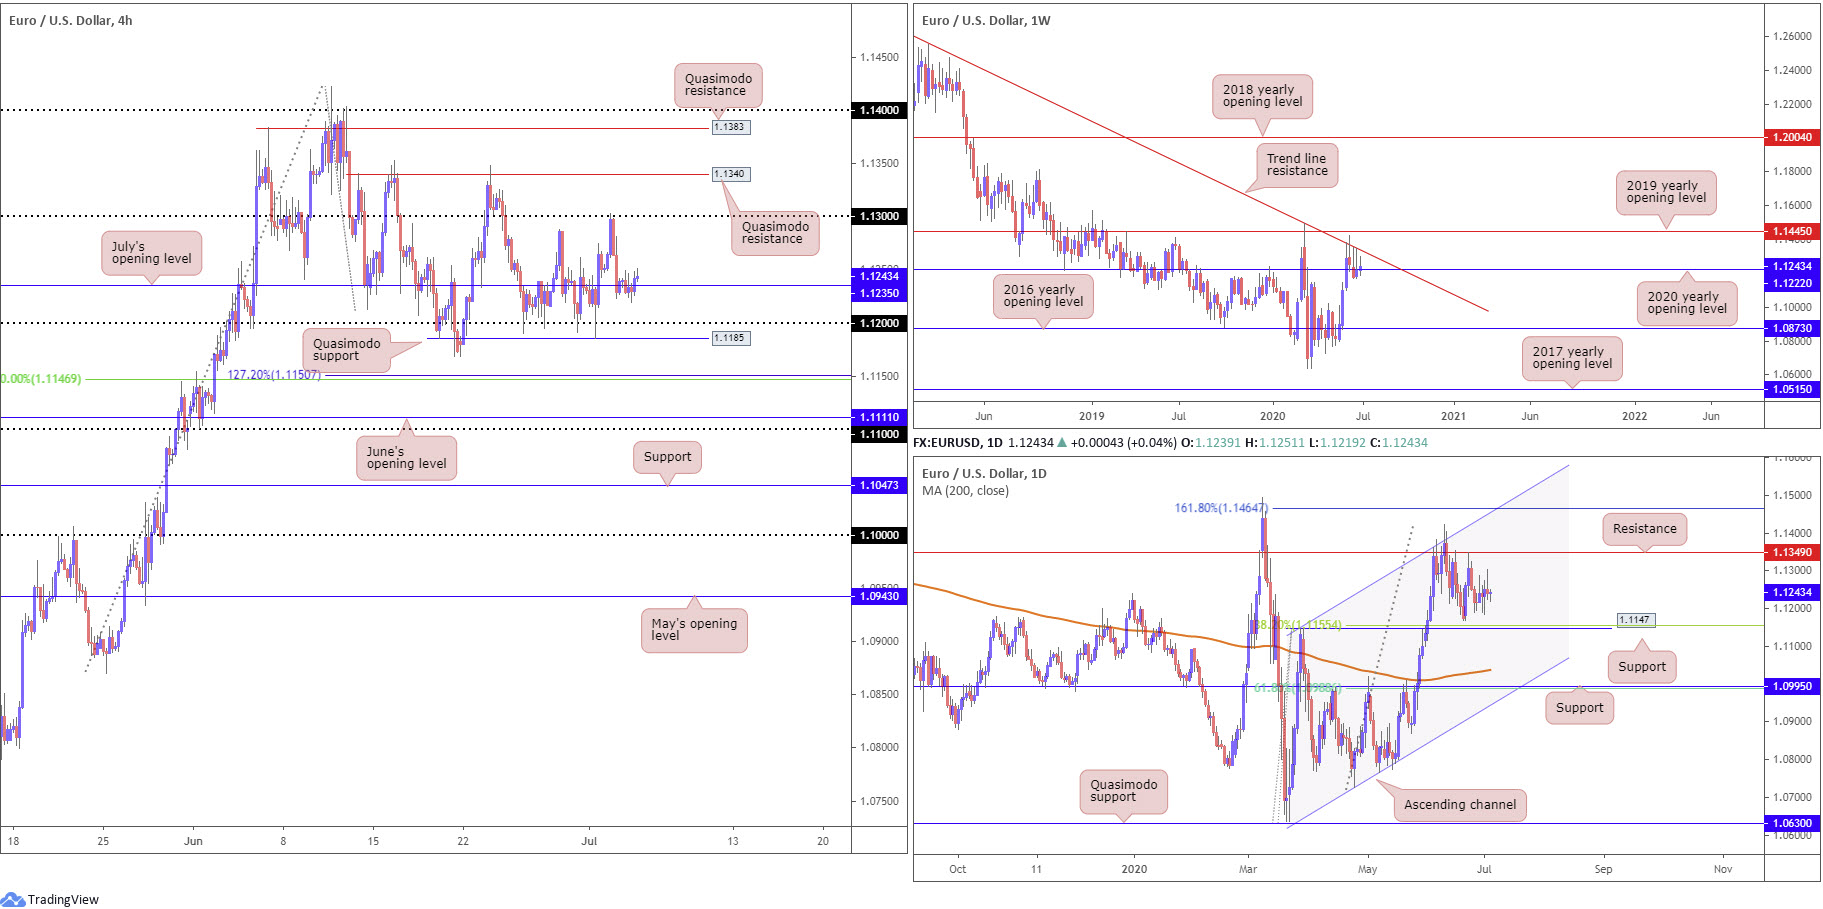Image resolution: width=1823 pixels, height=909 pixels.
Task: Click the 1.12434 current price label on the 4h axis
Action: [880, 276]
